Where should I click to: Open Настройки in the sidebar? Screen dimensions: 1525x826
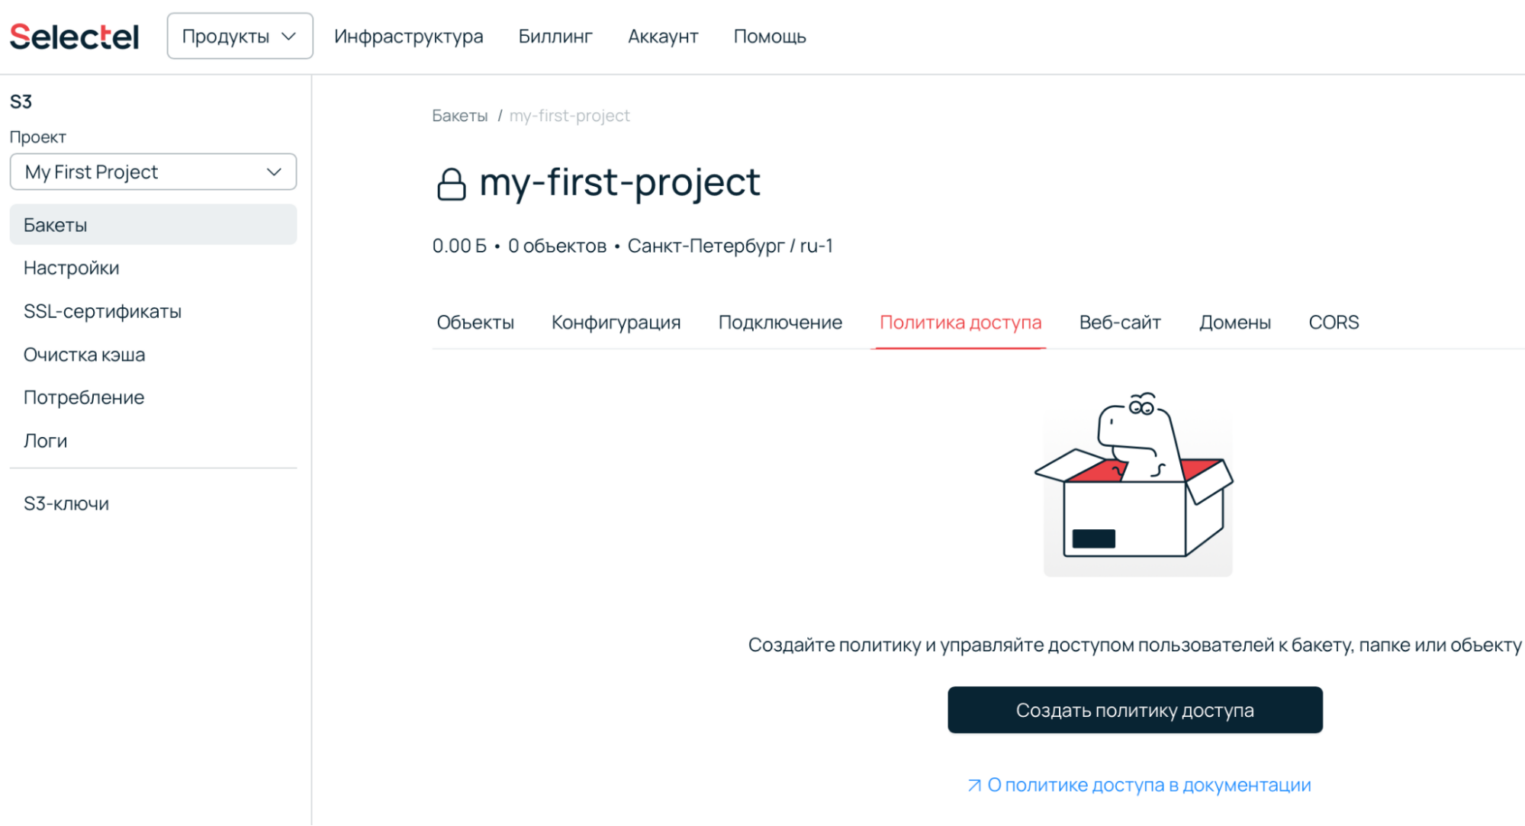[71, 268]
